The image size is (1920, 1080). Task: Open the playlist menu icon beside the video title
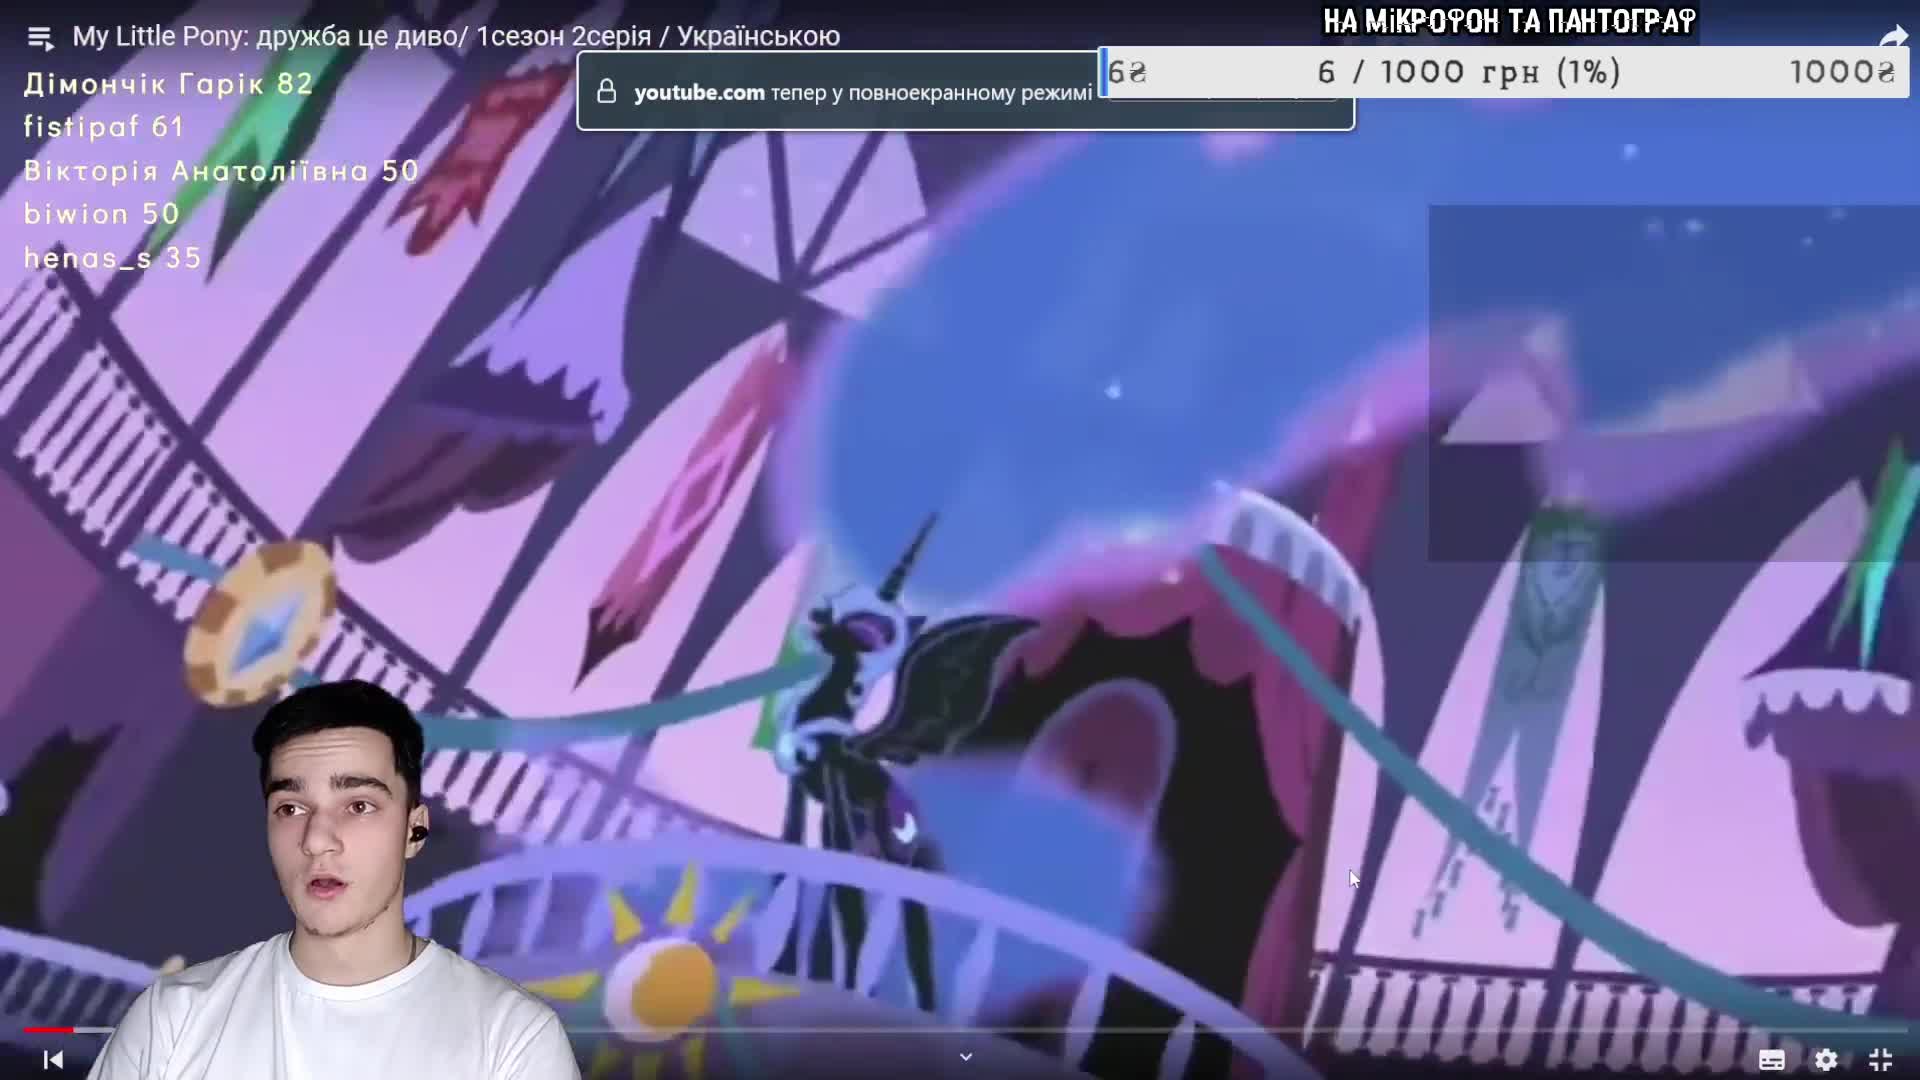40,38
